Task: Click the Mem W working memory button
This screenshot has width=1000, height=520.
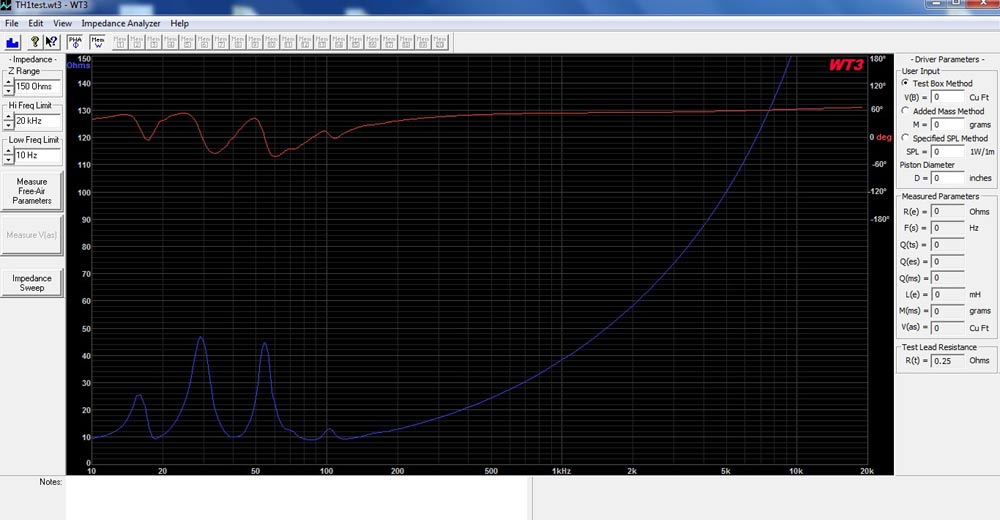Action: point(98,42)
